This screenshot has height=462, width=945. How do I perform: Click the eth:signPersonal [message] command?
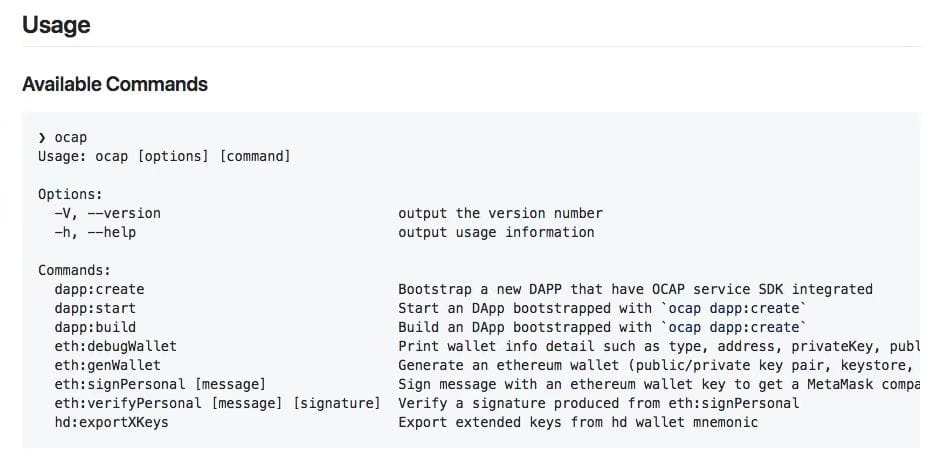click(x=160, y=384)
